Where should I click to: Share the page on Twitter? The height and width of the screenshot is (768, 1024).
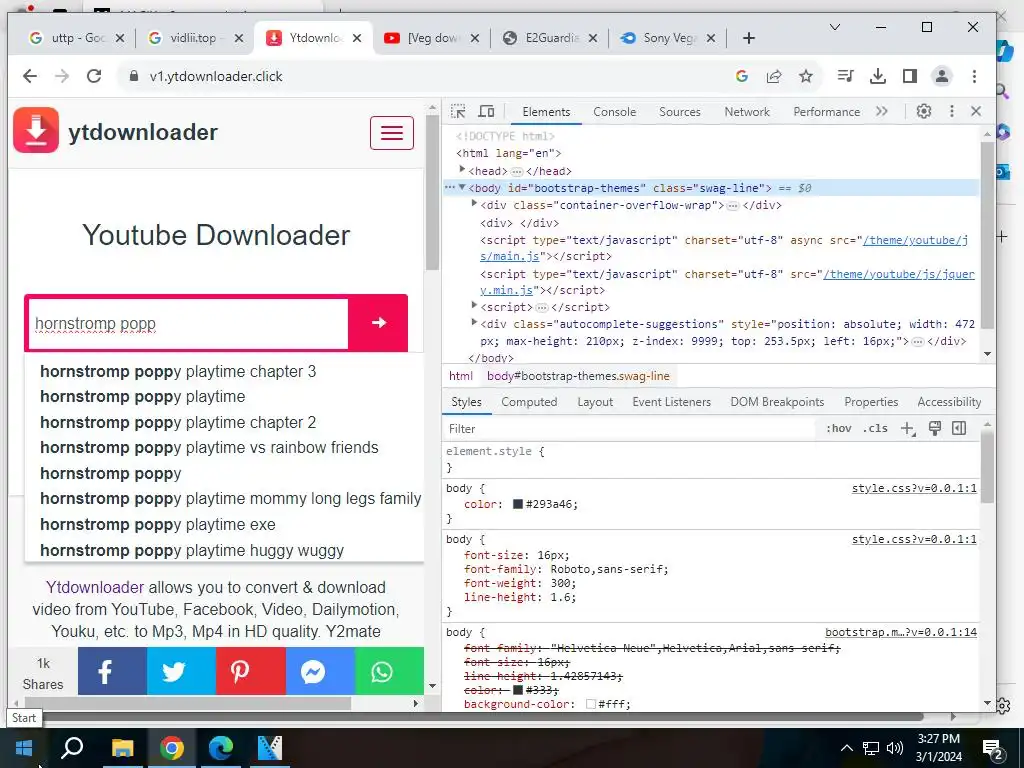point(181,671)
